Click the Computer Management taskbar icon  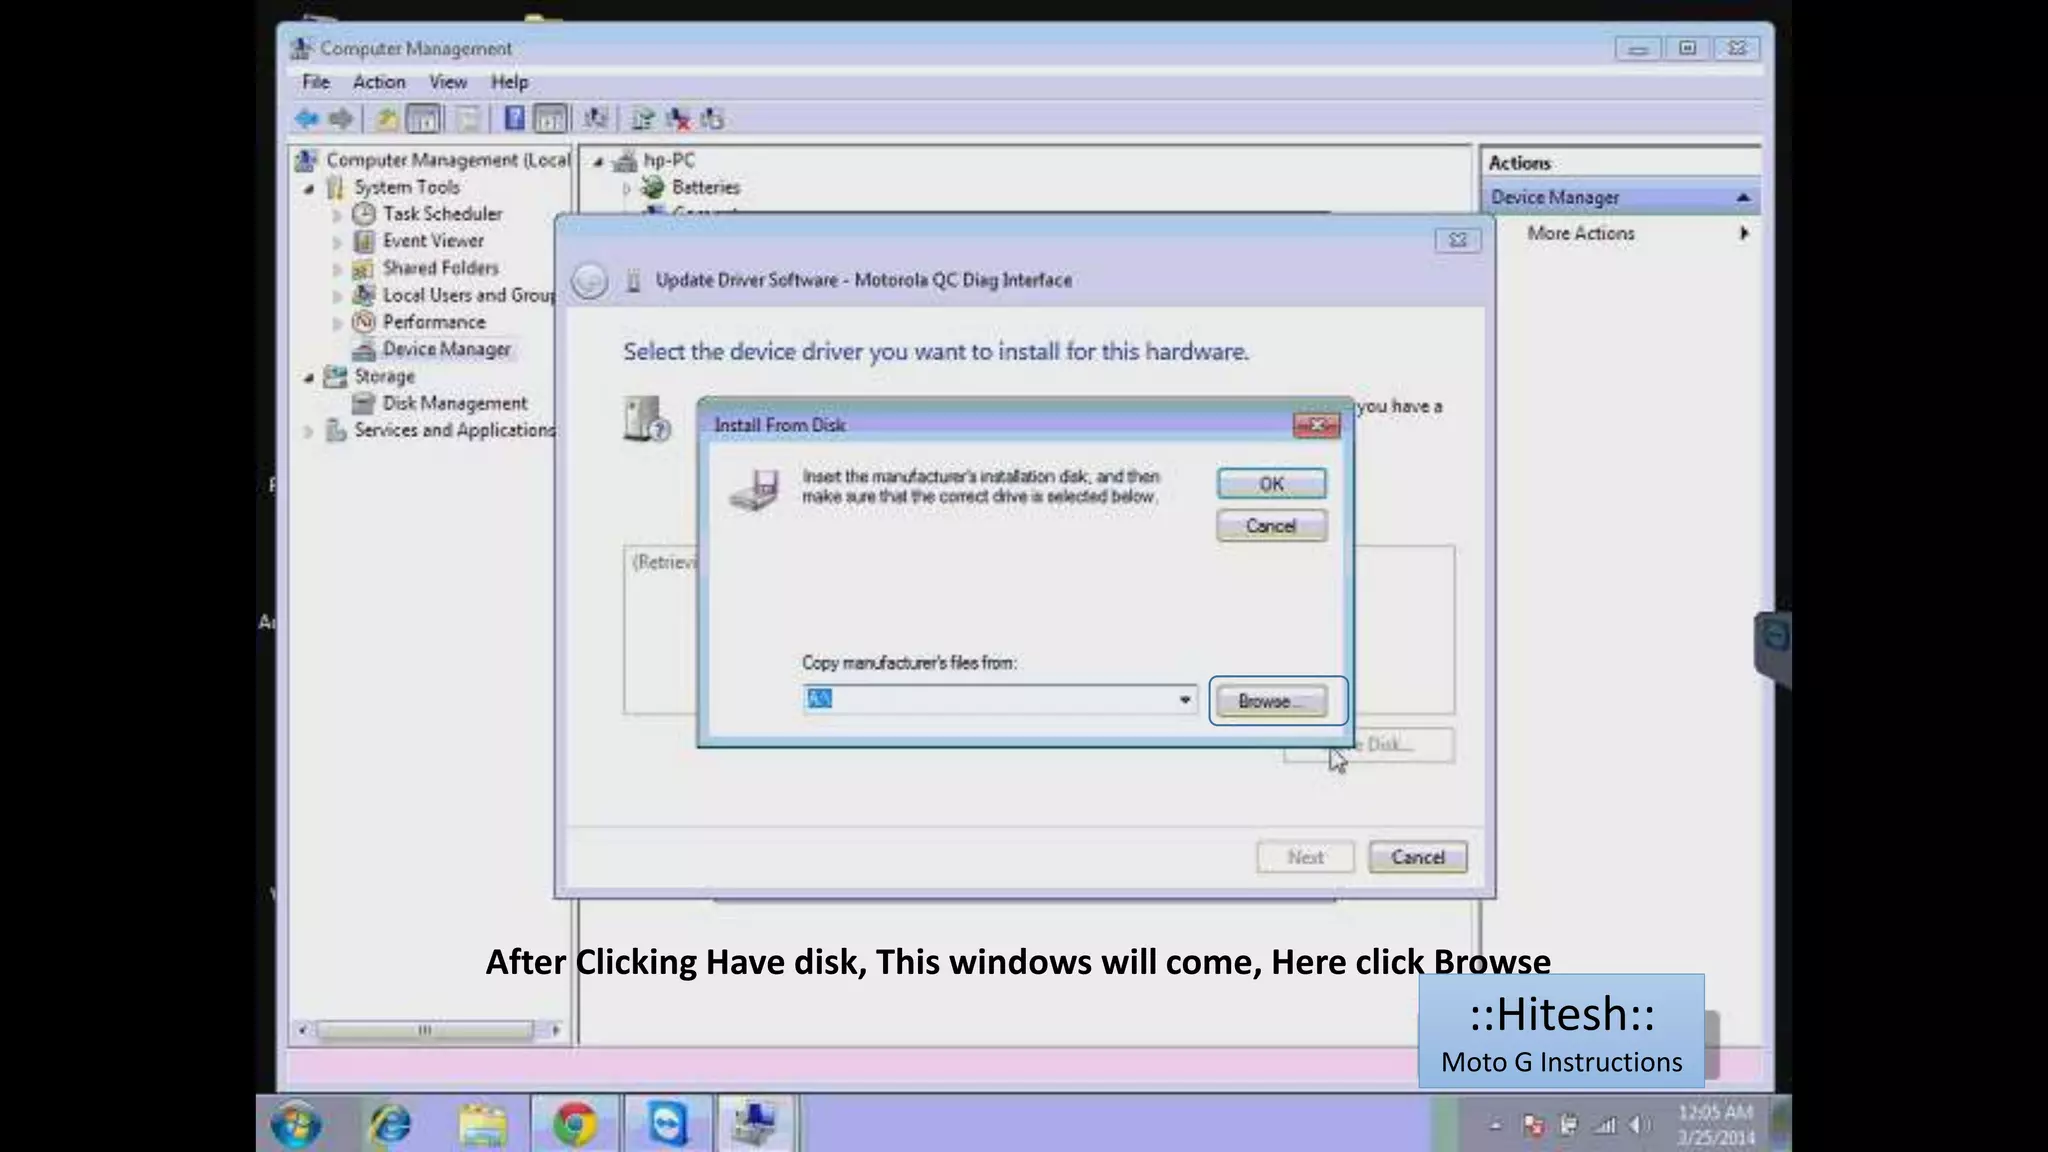click(755, 1124)
